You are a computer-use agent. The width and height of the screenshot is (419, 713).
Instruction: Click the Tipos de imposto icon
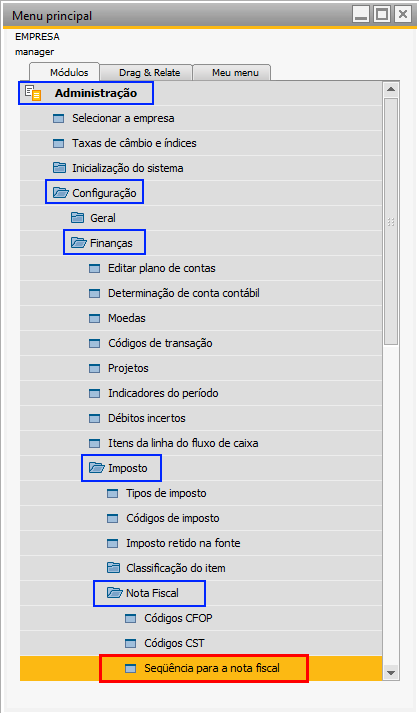pyautogui.click(x=112, y=494)
